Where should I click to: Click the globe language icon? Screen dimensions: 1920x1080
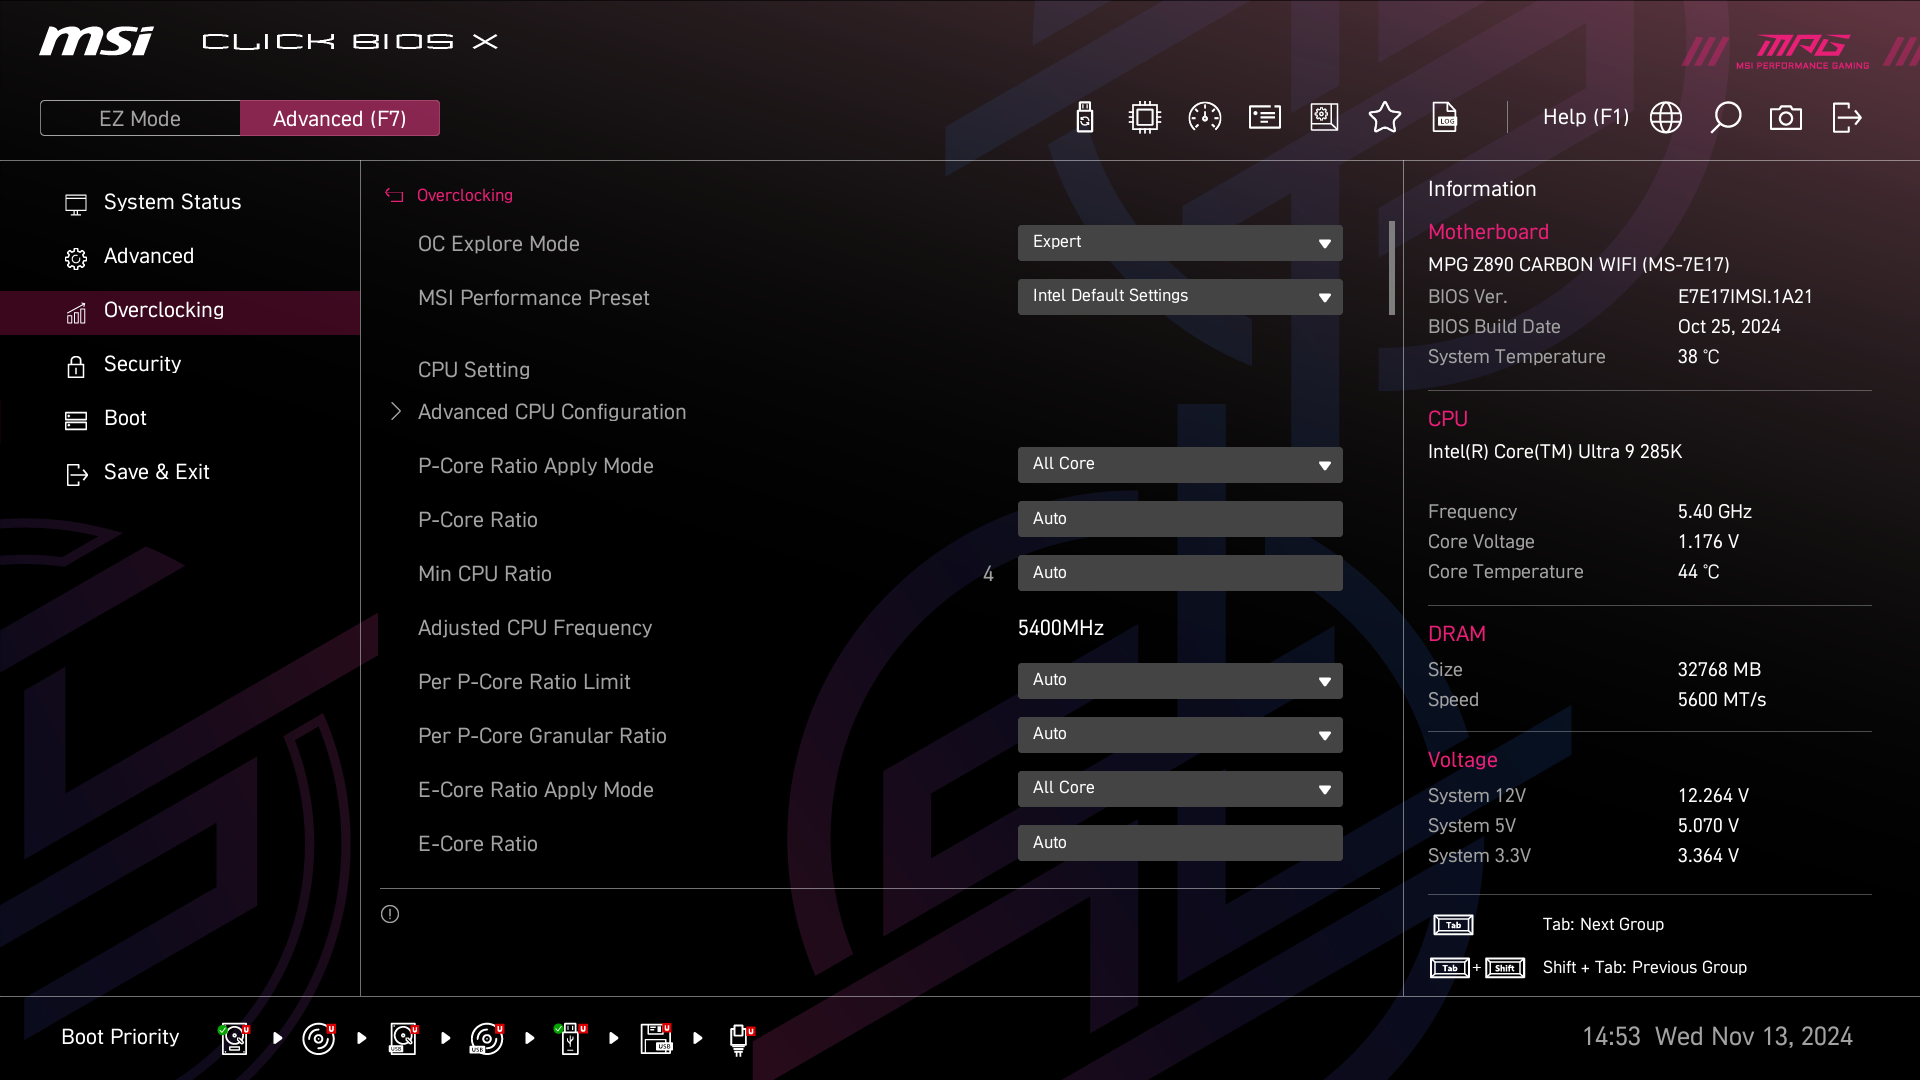tap(1665, 118)
